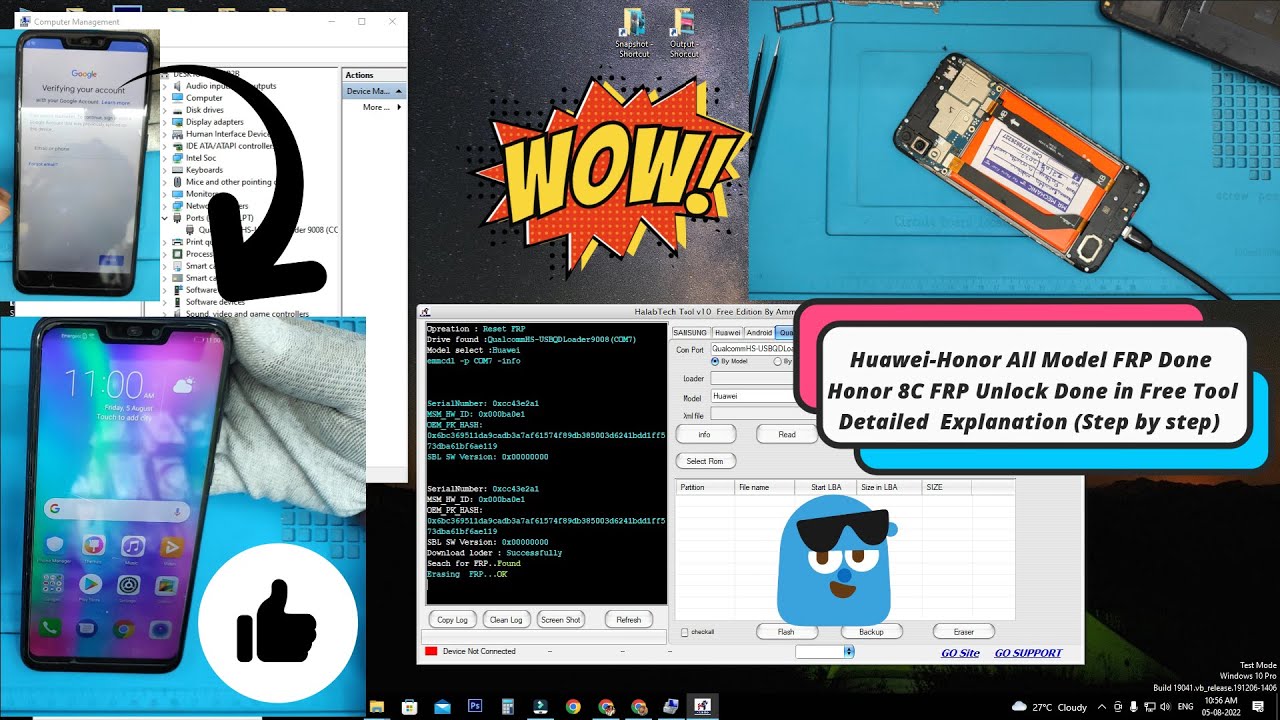Click the Audio inputs device icon
Image resolution: width=1280 pixels, height=720 pixels.
tap(177, 86)
